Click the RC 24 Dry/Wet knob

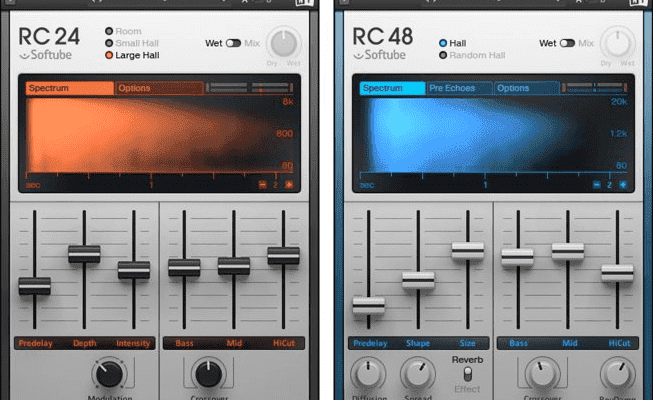pyautogui.click(x=285, y=43)
